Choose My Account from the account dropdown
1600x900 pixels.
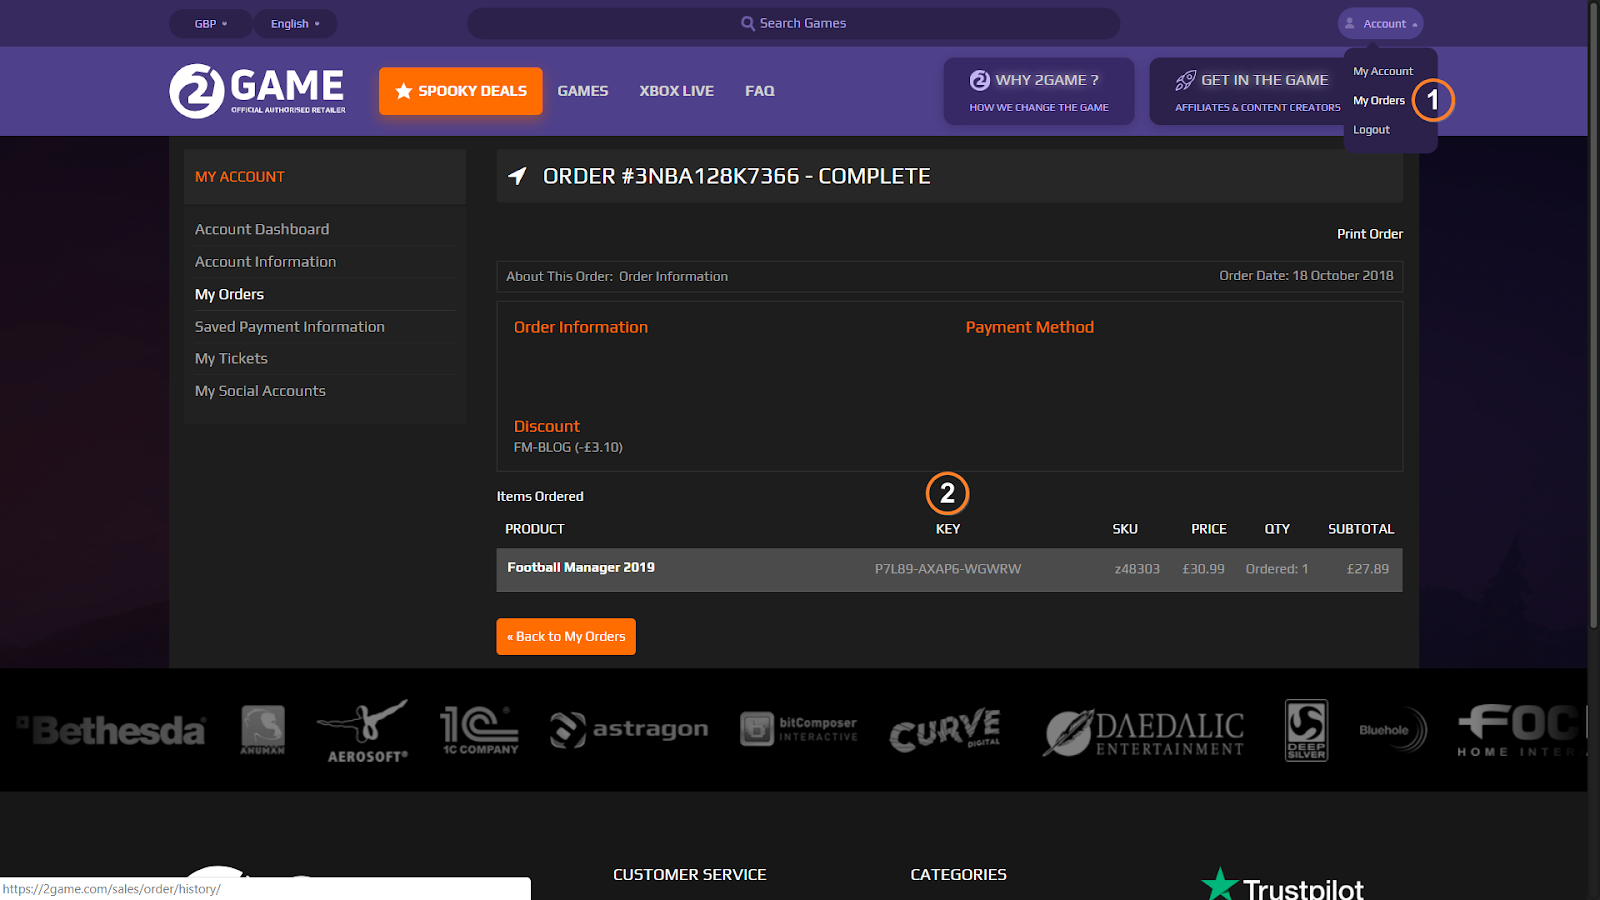click(x=1383, y=71)
